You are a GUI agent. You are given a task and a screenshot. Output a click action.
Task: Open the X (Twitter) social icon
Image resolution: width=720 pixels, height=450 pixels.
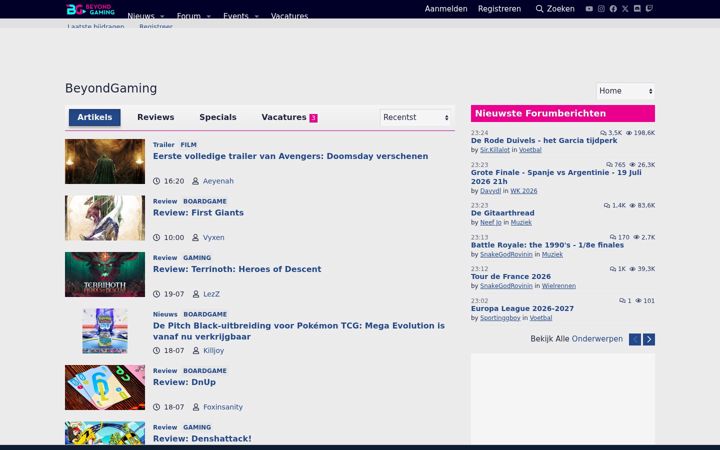pos(625,9)
